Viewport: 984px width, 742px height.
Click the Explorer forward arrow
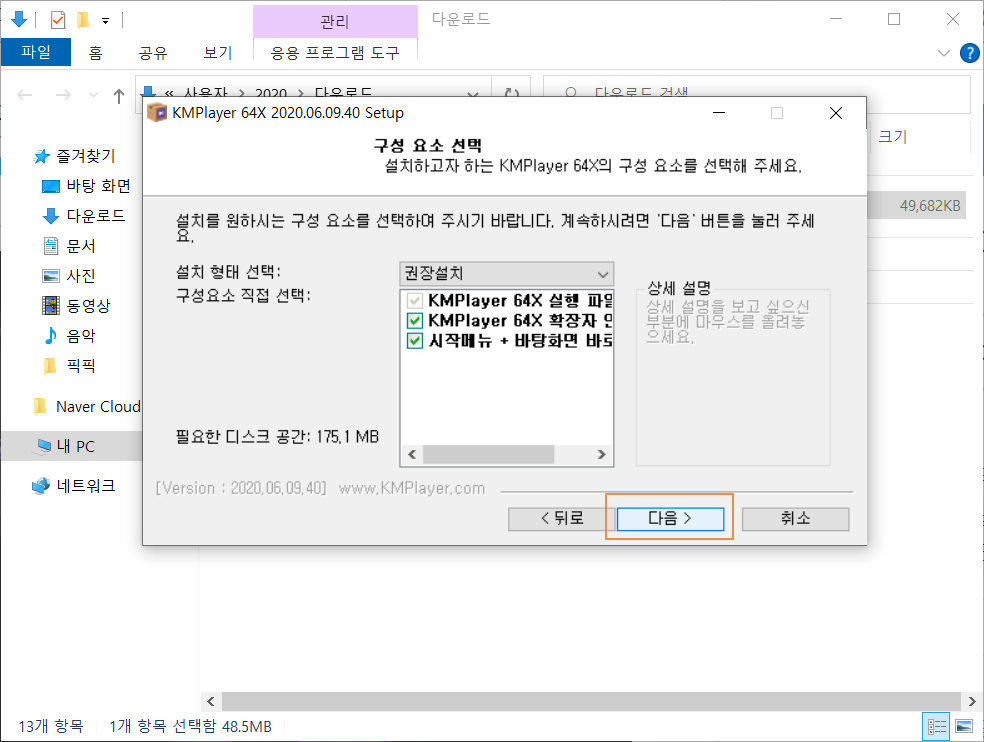point(63,95)
